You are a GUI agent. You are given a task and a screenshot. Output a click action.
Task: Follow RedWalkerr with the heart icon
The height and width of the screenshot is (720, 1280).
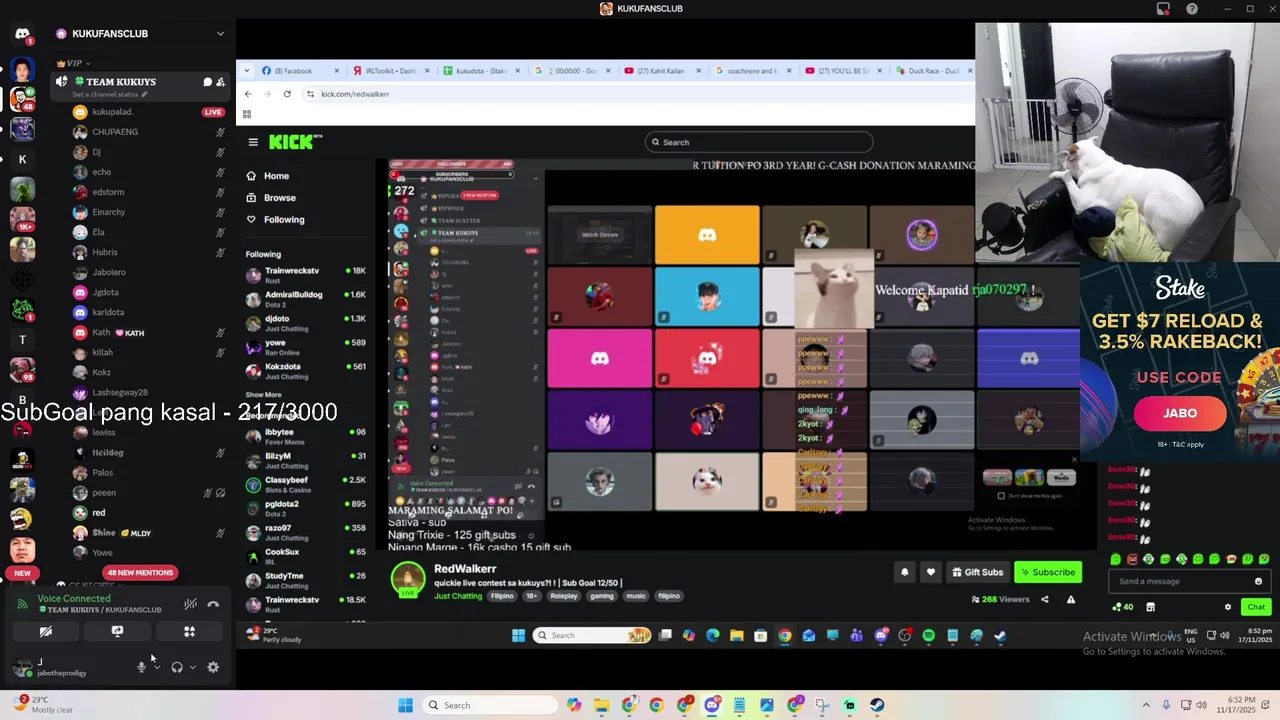point(931,572)
